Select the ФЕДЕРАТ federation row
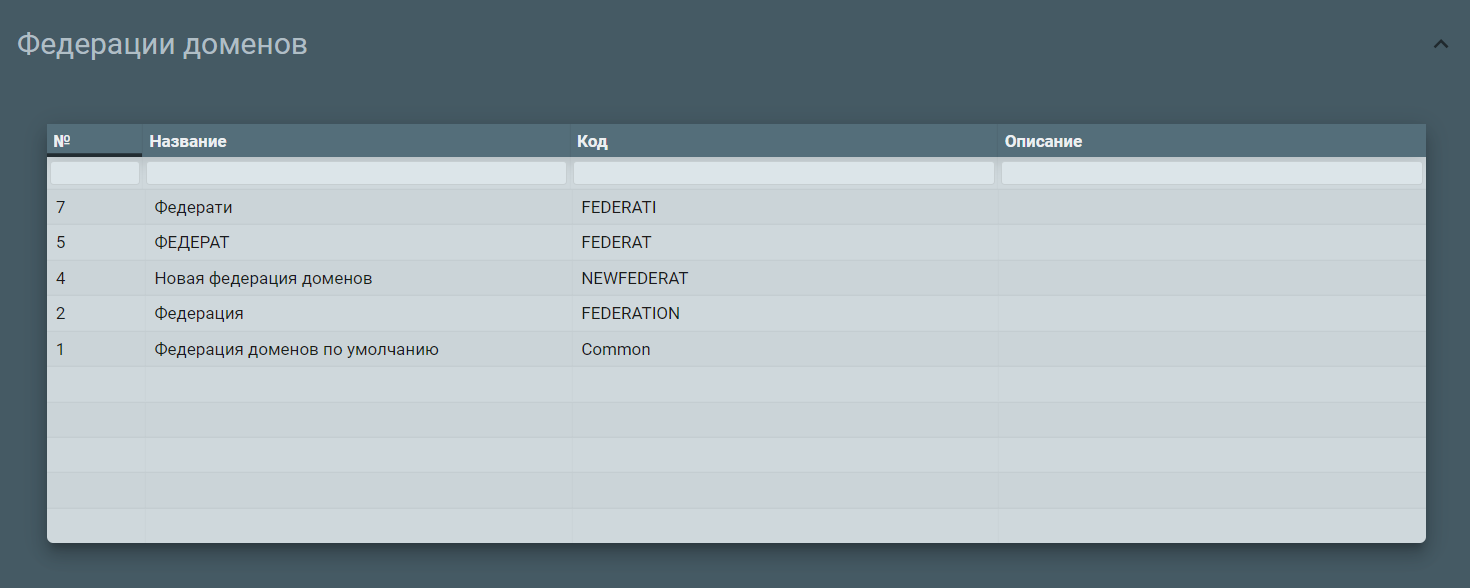 400,242
